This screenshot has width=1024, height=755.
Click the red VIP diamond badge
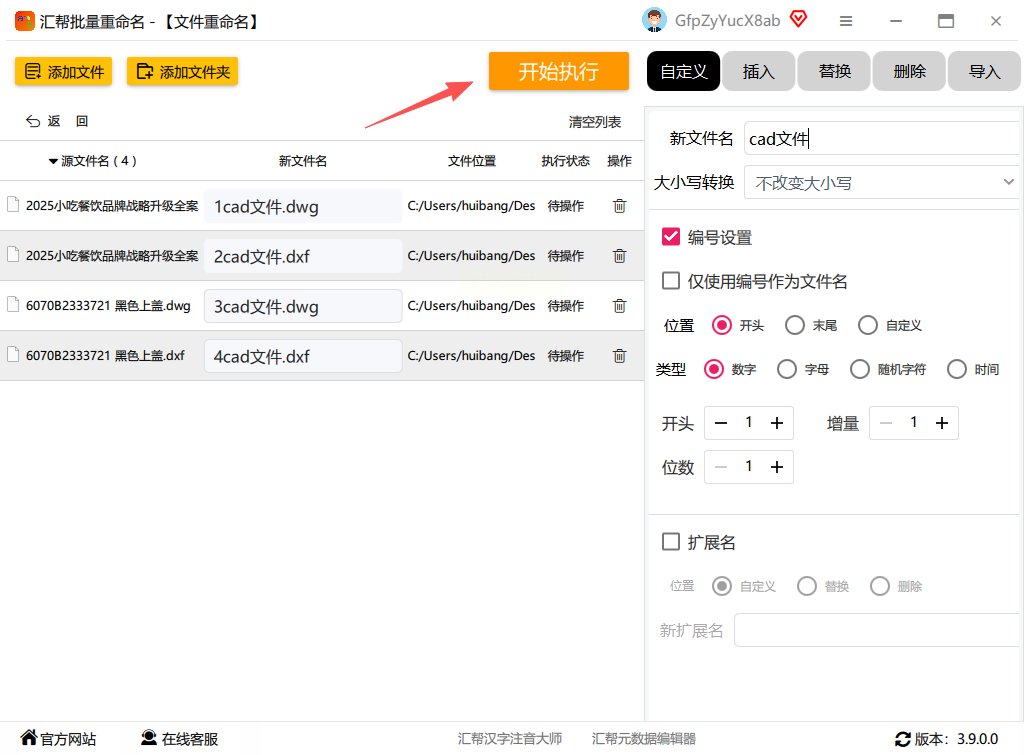(x=798, y=19)
